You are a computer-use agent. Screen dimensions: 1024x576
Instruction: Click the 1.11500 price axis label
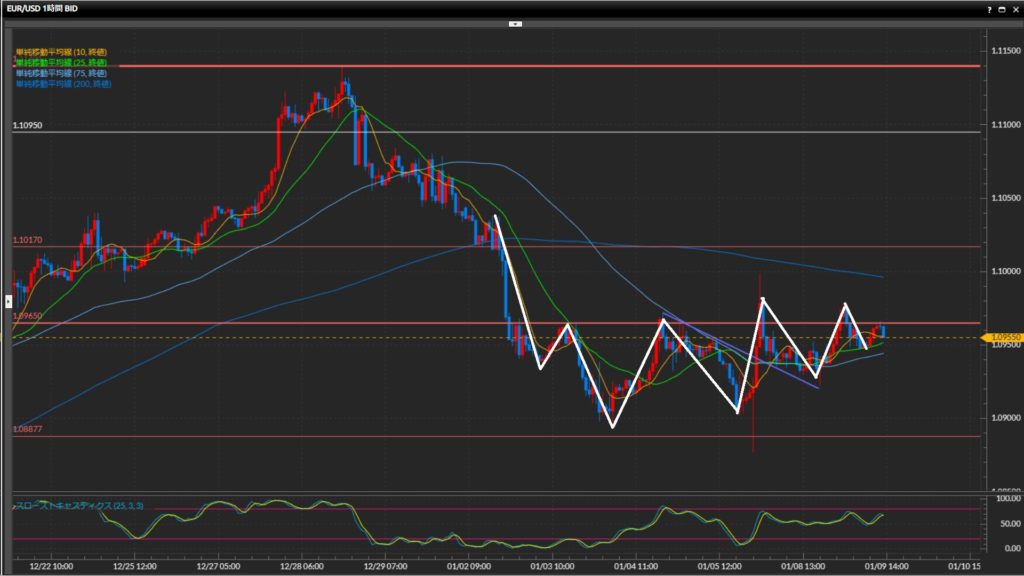pyautogui.click(x=1003, y=50)
